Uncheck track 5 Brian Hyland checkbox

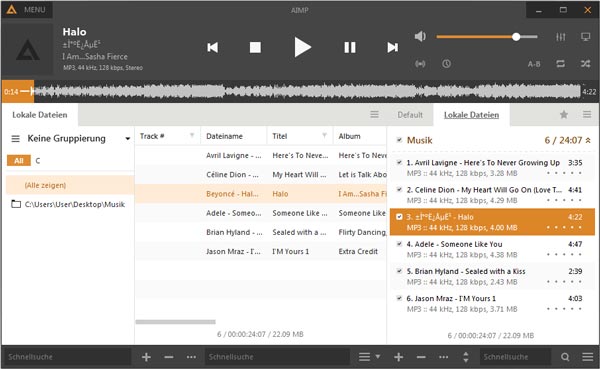399,271
